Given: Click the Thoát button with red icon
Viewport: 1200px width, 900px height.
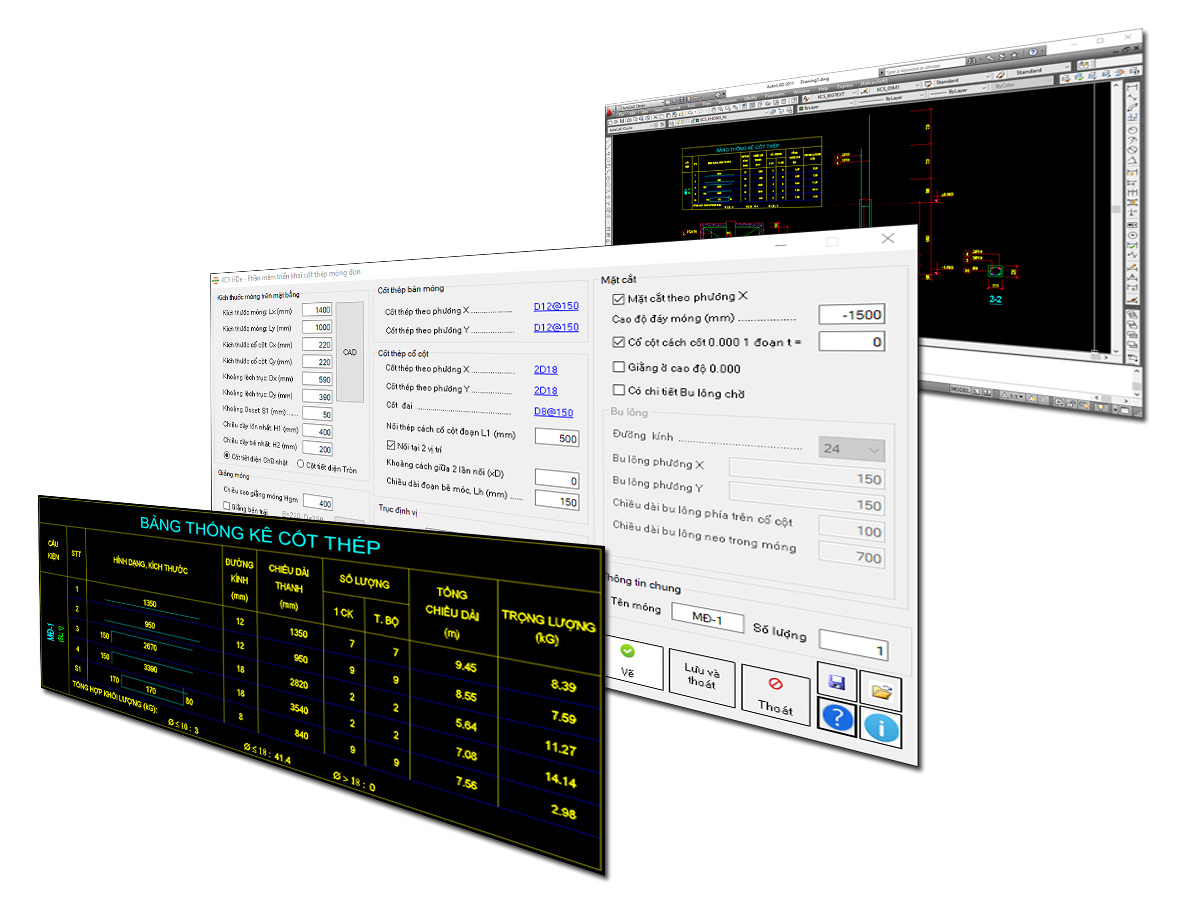Looking at the screenshot, I should (x=775, y=697).
